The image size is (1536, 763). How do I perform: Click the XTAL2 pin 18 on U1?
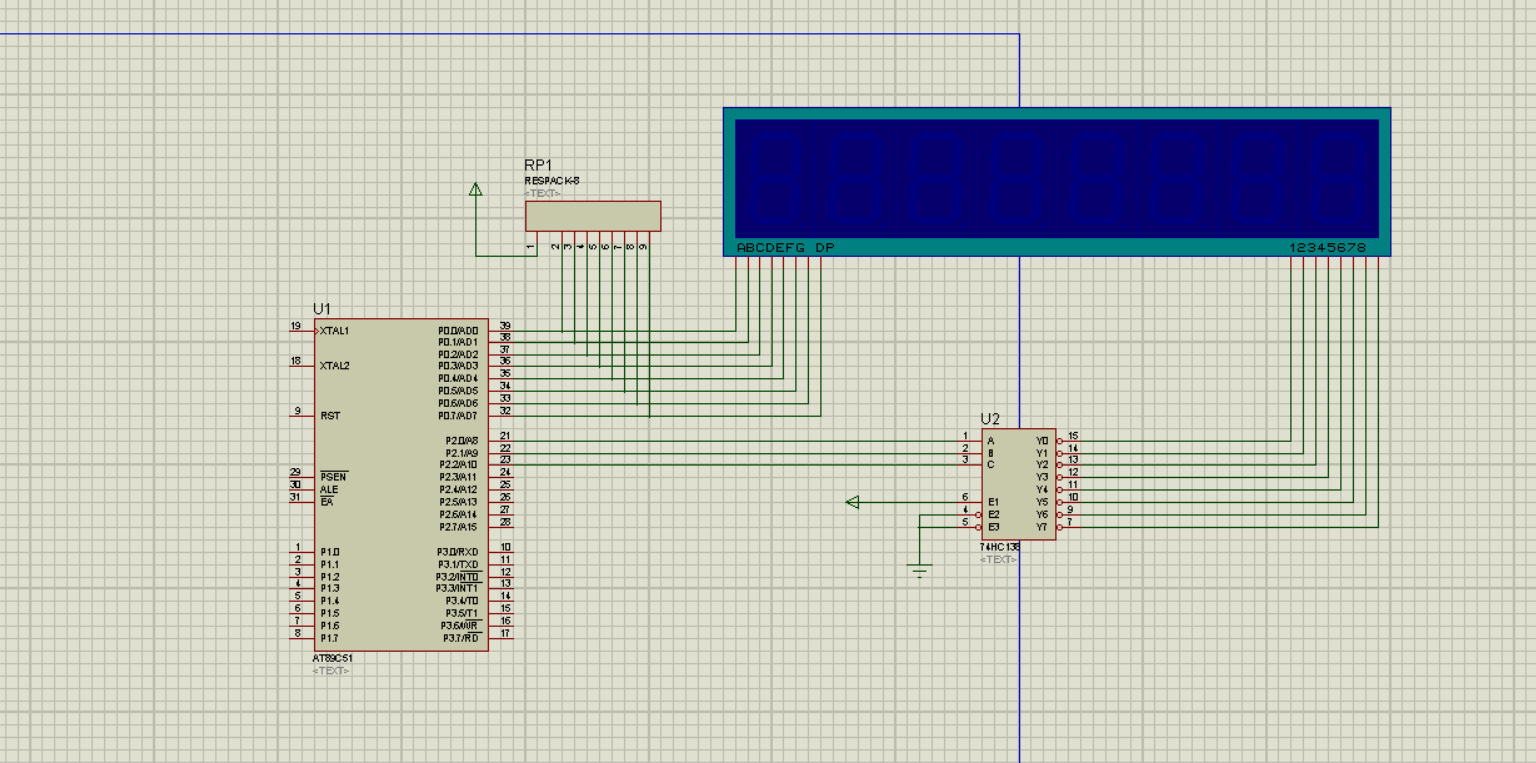click(x=303, y=365)
